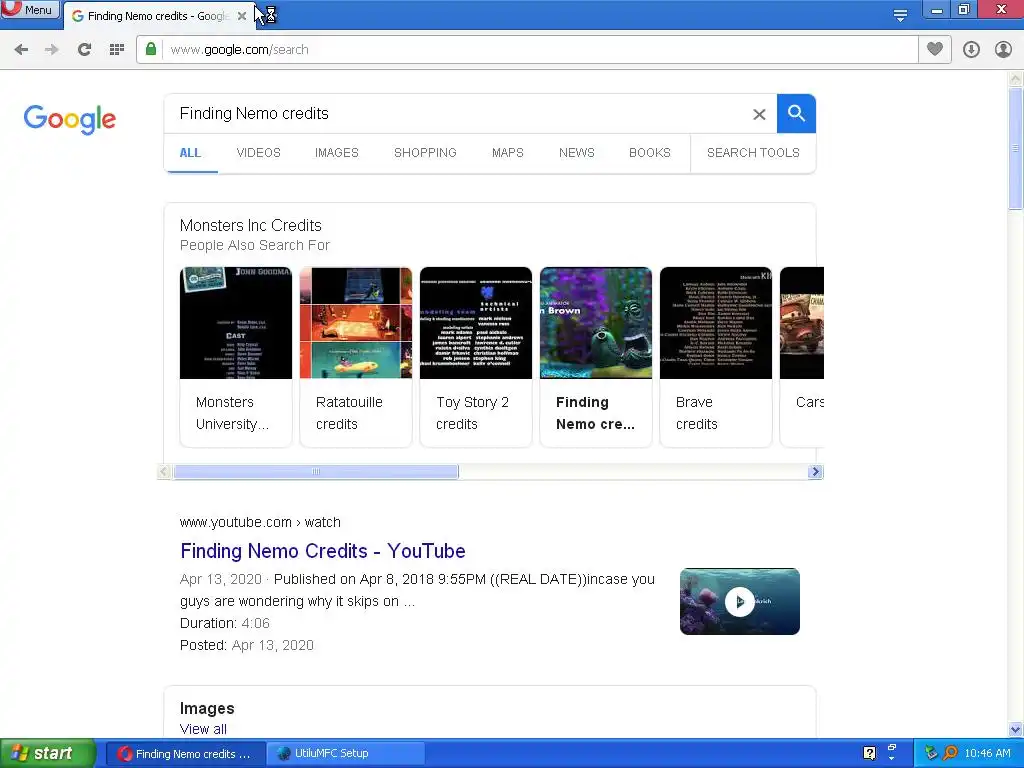This screenshot has width=1024, height=768.
Task: Open the Finding Nemo credits carousel thumbnail
Action: (596, 323)
